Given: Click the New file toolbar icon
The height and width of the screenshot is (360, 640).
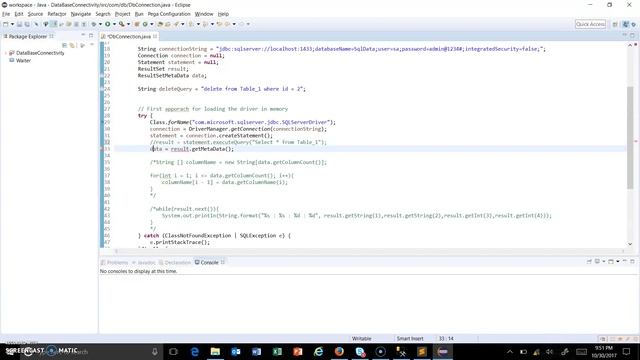Looking at the screenshot, I should click(x=6, y=24).
